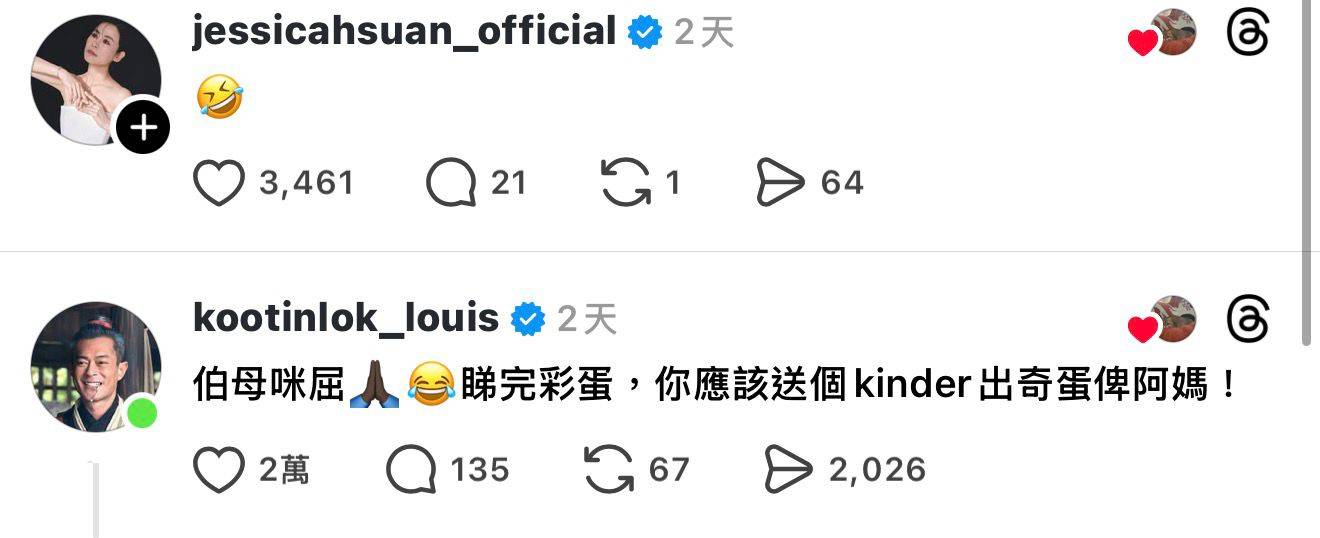Image resolution: width=1320 pixels, height=538 pixels.
Task: Share kootinlok_louis's post via send icon
Action: click(x=788, y=470)
